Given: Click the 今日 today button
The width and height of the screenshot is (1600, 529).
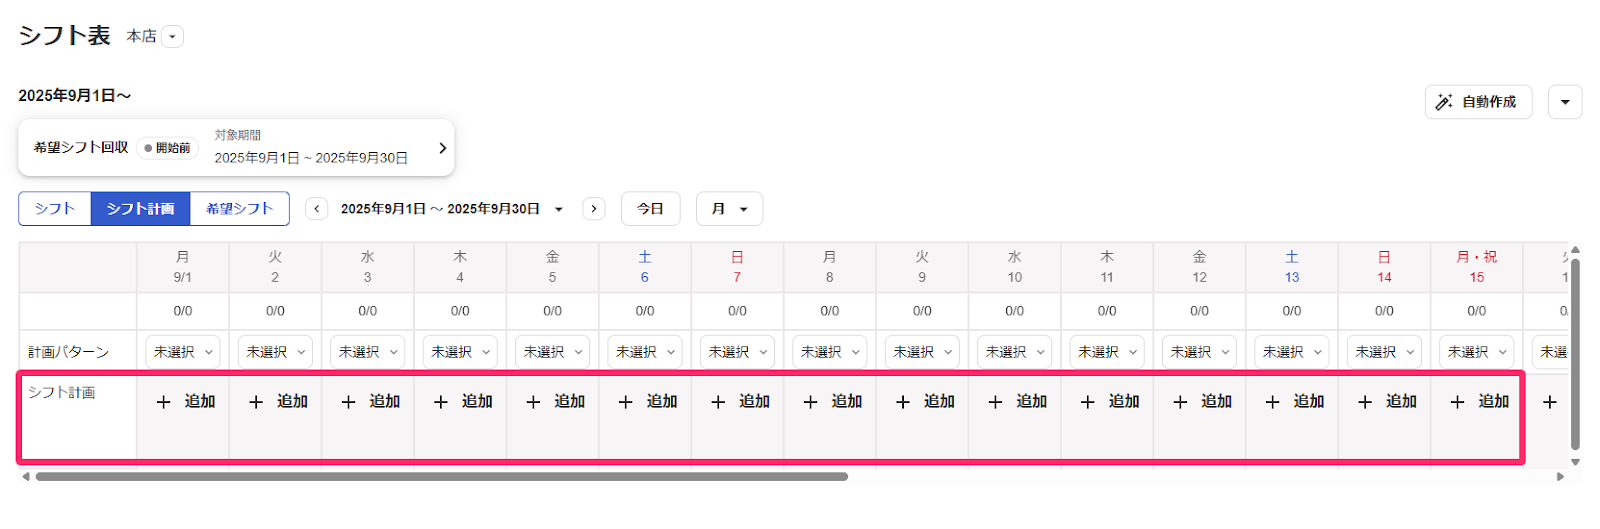Looking at the screenshot, I should (651, 209).
